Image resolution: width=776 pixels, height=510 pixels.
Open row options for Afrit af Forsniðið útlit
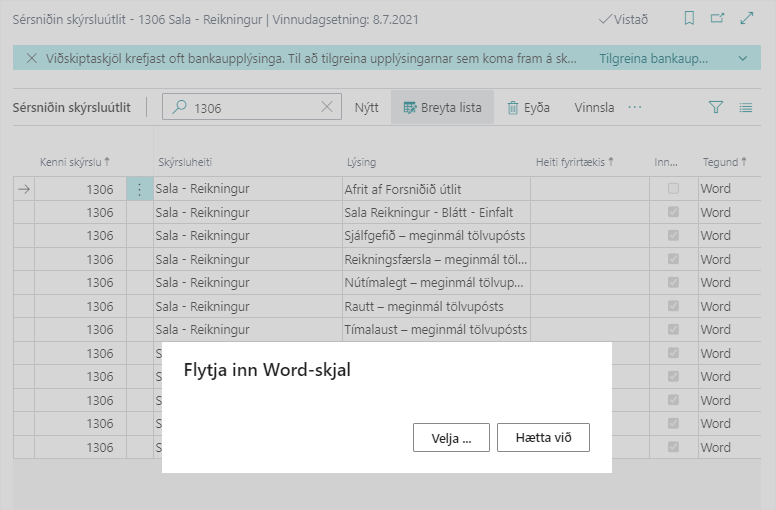[x=139, y=189]
